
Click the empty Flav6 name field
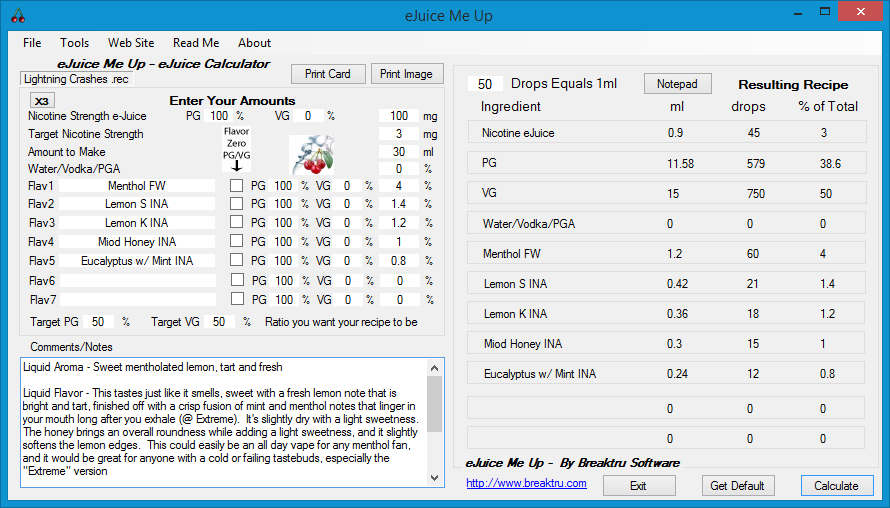138,280
